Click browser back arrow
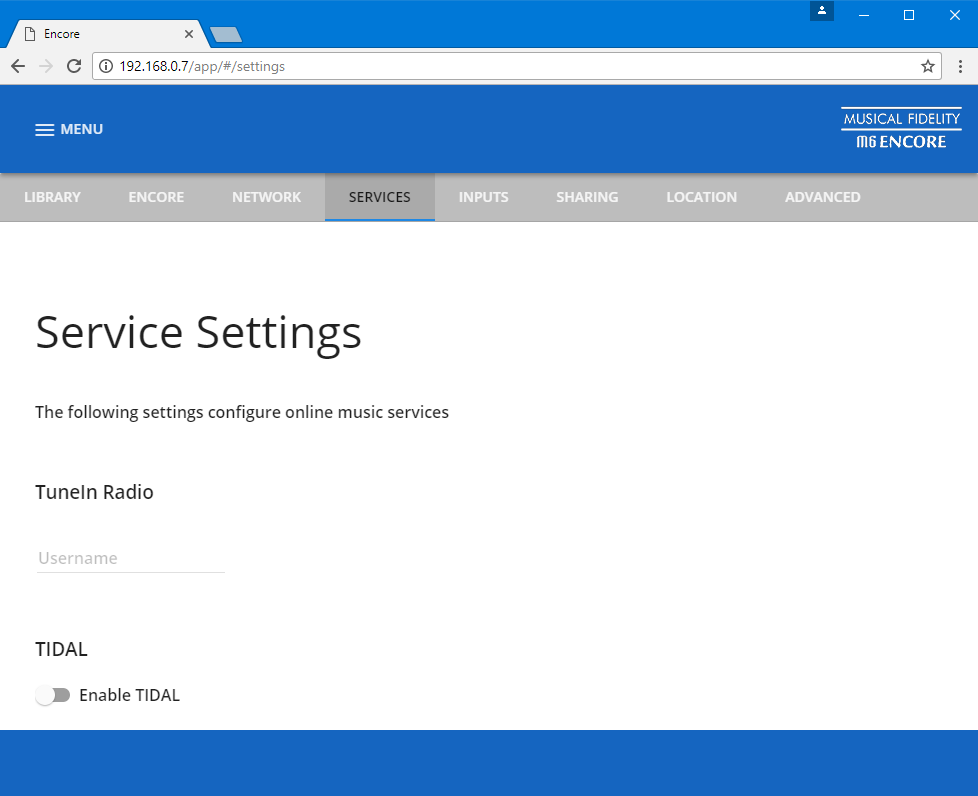 pos(18,66)
